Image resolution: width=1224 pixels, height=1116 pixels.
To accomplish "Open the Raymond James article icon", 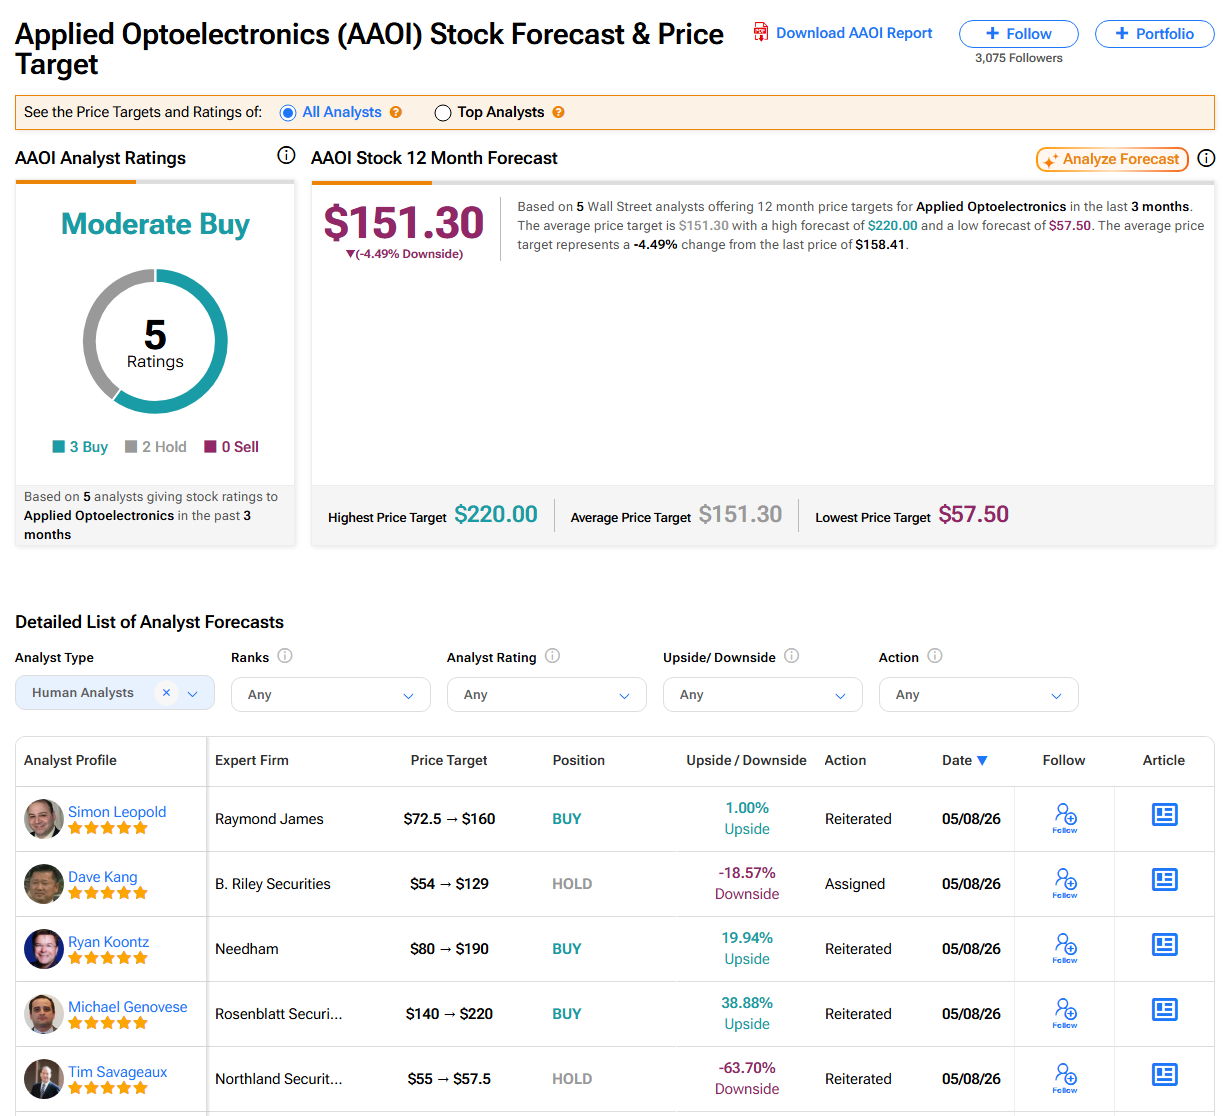I will tap(1165, 815).
